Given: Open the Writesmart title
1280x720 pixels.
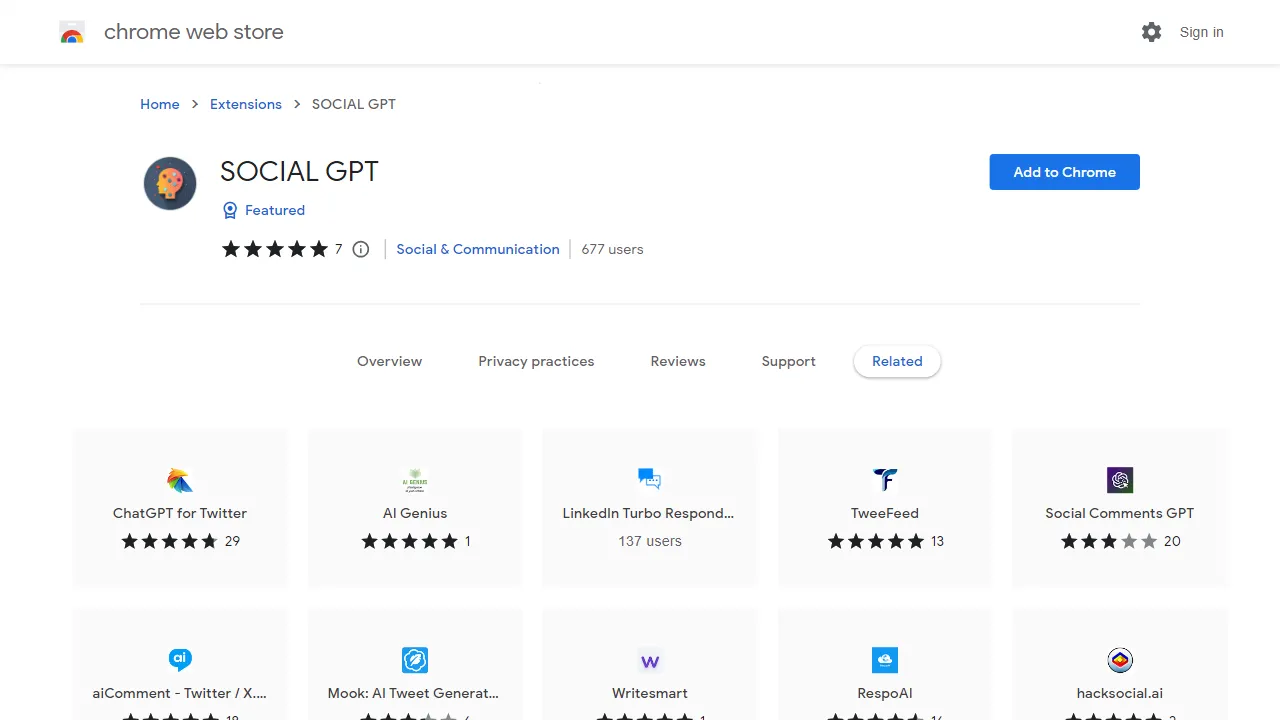Looking at the screenshot, I should (x=650, y=693).
